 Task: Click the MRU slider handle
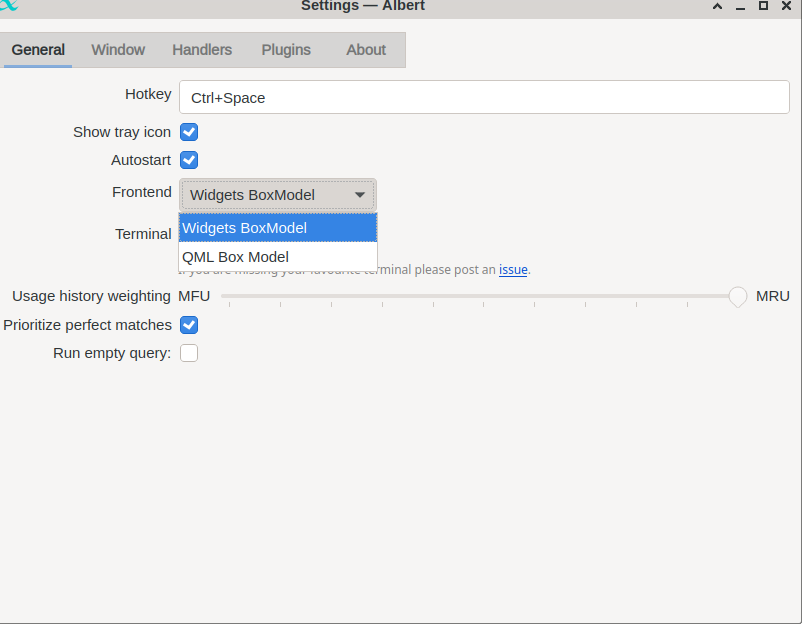coord(737,296)
